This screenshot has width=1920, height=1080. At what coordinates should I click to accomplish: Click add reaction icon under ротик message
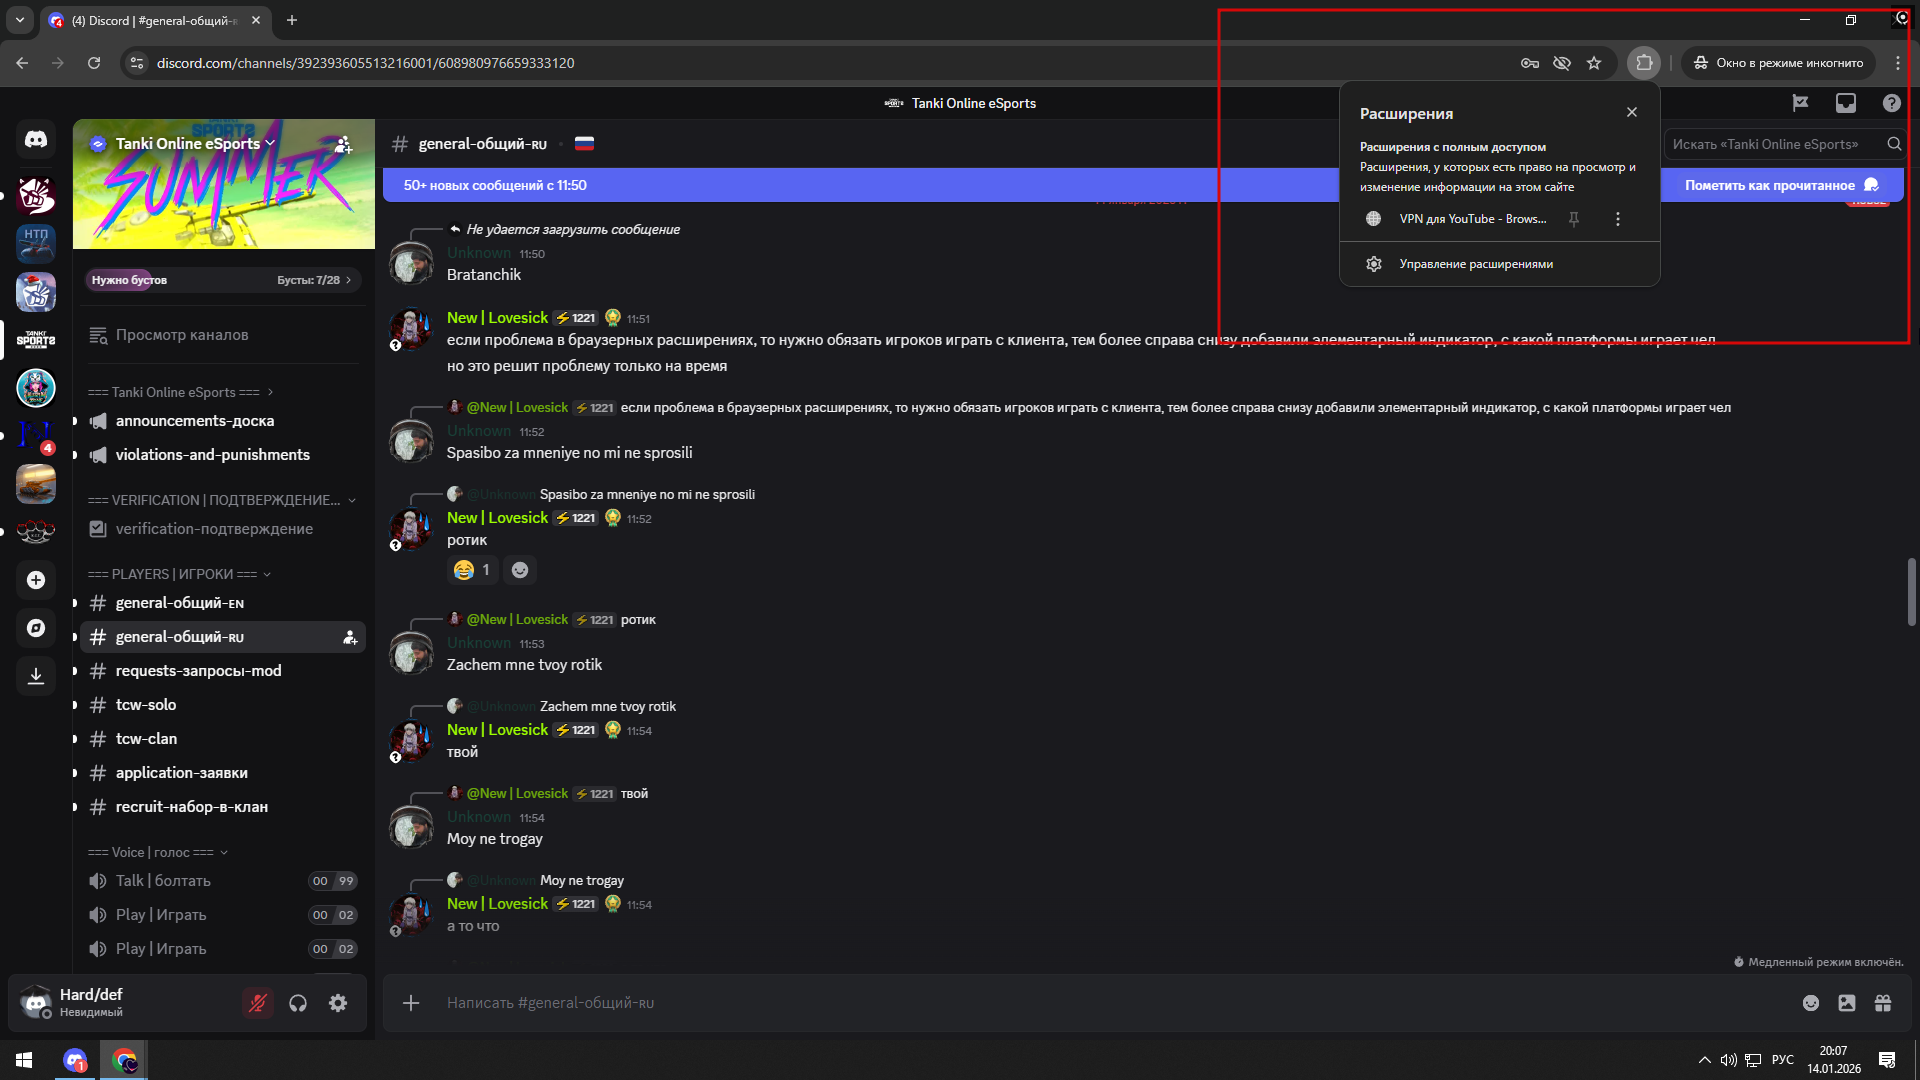coord(520,570)
